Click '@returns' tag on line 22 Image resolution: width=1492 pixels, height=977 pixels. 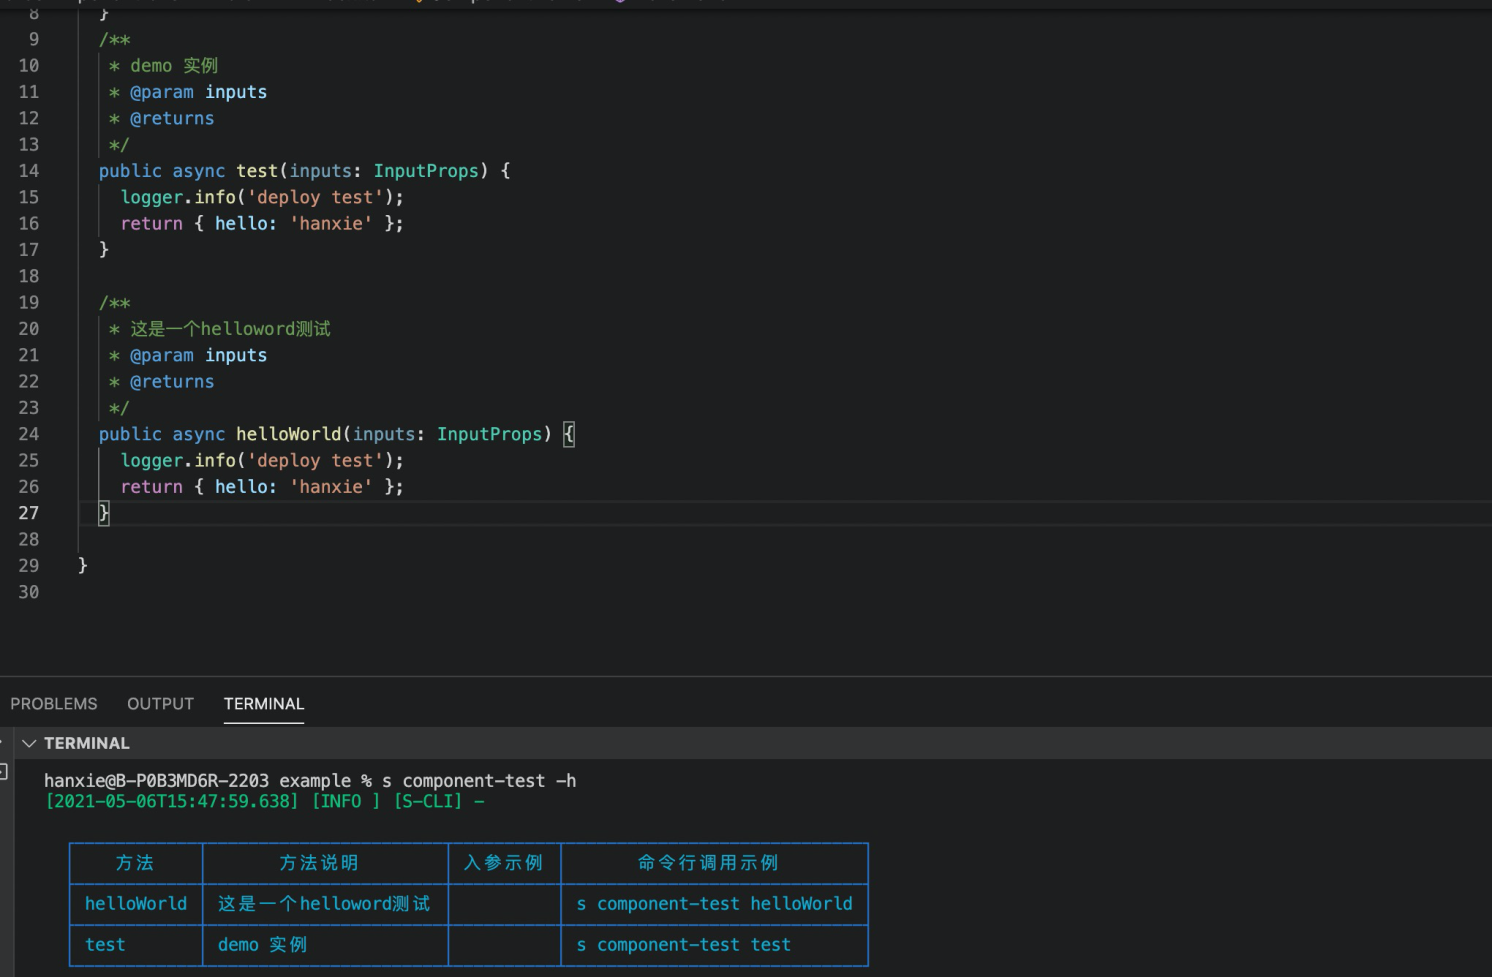click(172, 382)
